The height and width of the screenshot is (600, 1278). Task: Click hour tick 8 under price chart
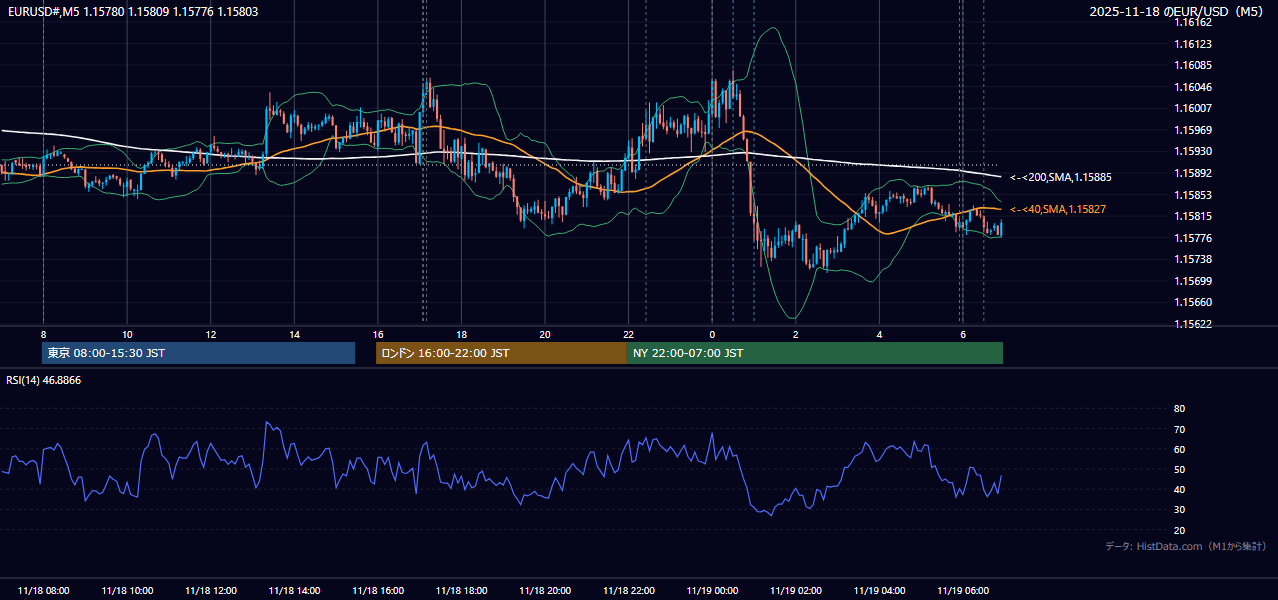(x=43, y=334)
